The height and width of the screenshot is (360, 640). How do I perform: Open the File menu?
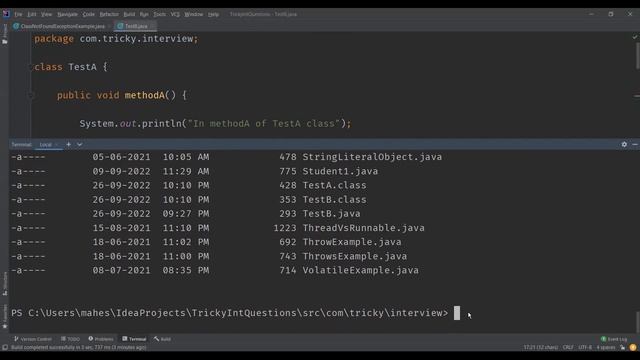18,14
